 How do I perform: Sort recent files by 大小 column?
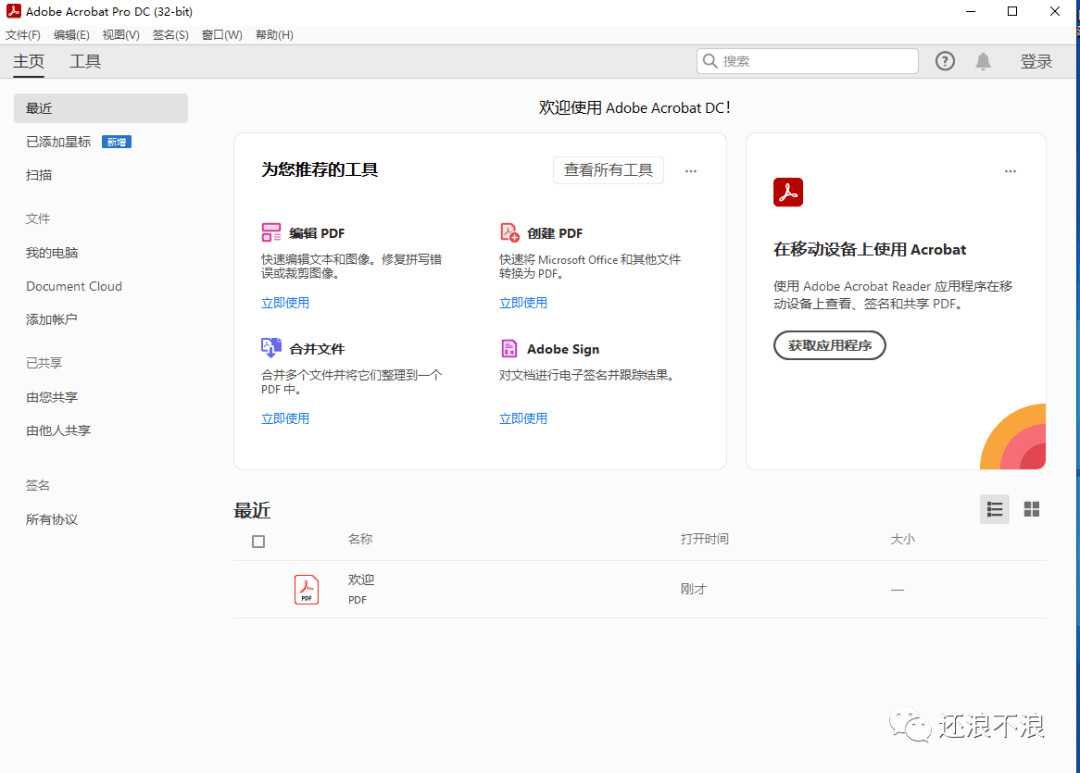click(903, 539)
